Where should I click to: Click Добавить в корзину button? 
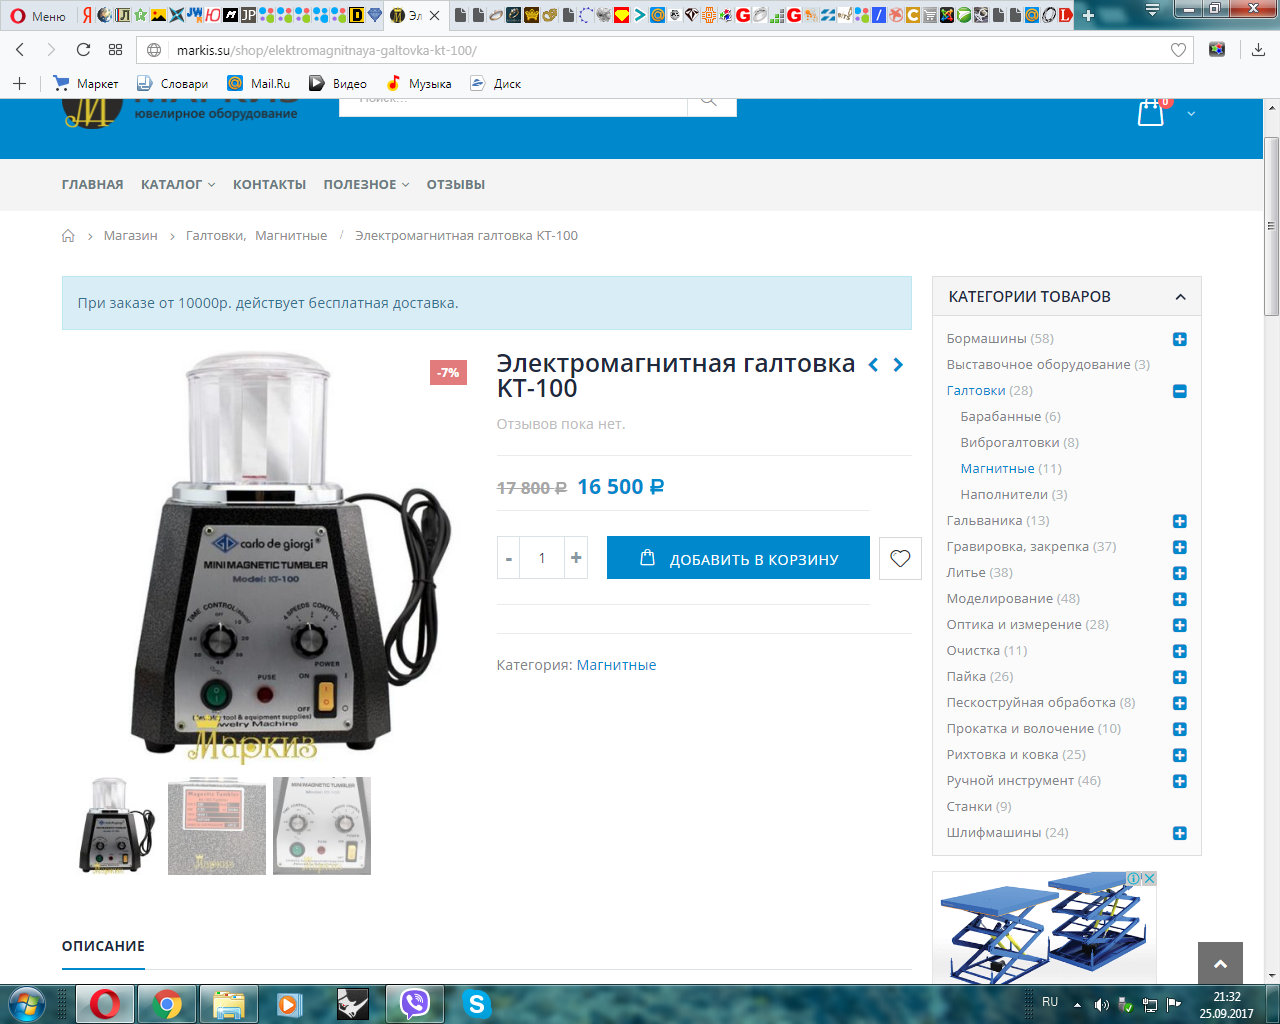(x=738, y=559)
